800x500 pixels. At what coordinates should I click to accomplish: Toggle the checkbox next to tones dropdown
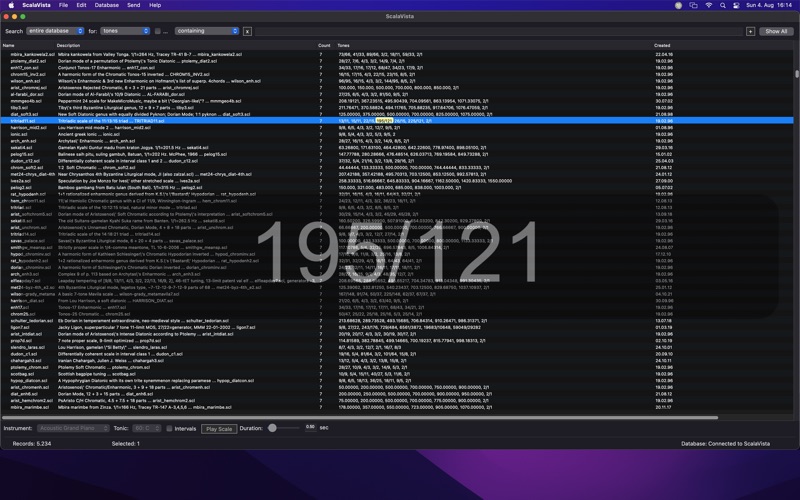(x=158, y=31)
